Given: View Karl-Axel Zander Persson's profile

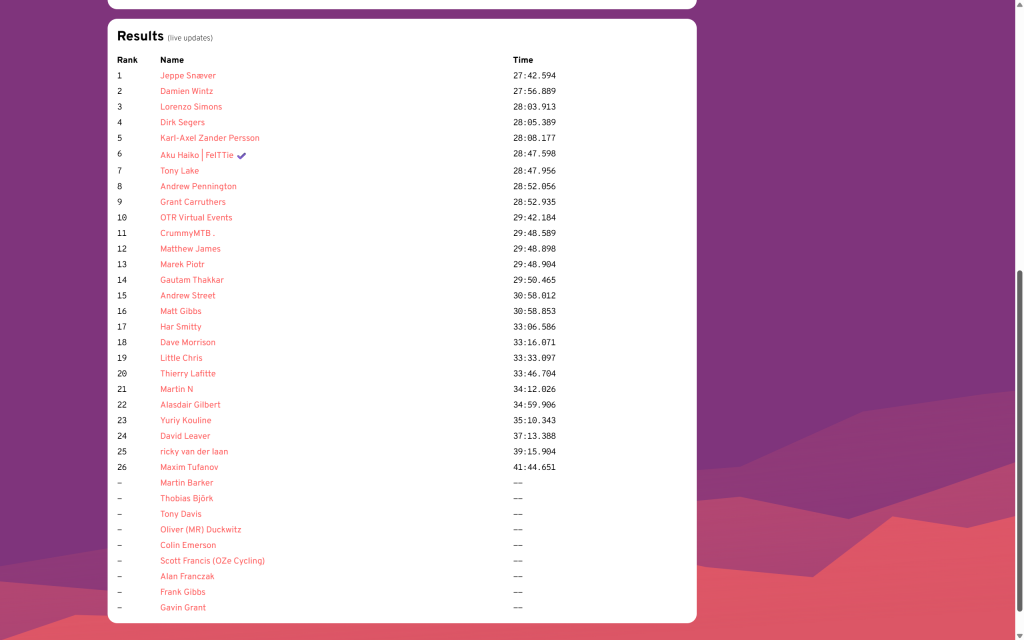Looking at the screenshot, I should coord(210,138).
